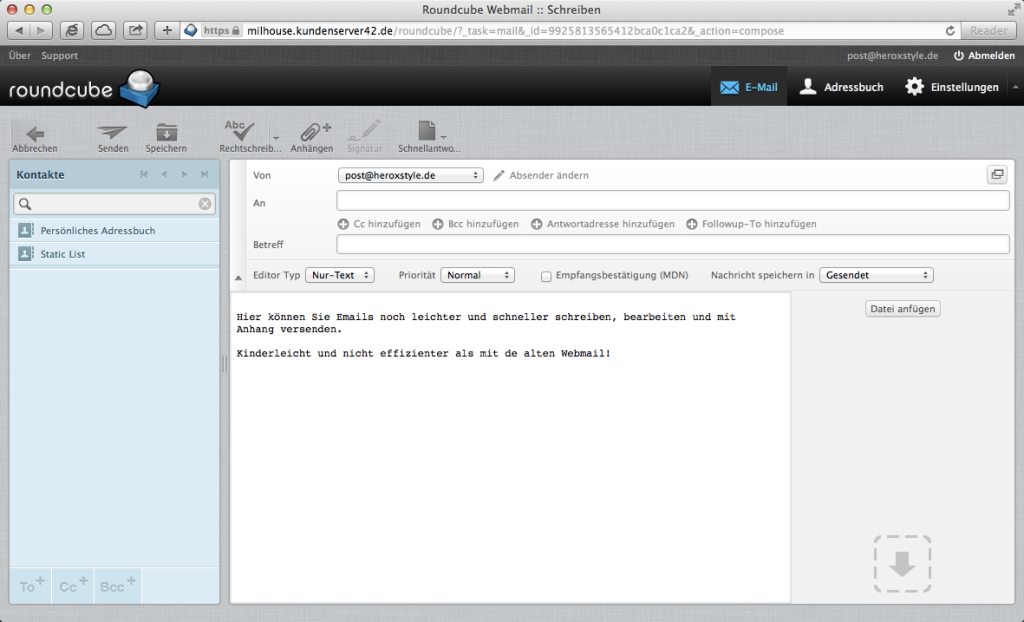1024x622 pixels.
Task: Save draft with the Speichern icon
Action: (166, 134)
